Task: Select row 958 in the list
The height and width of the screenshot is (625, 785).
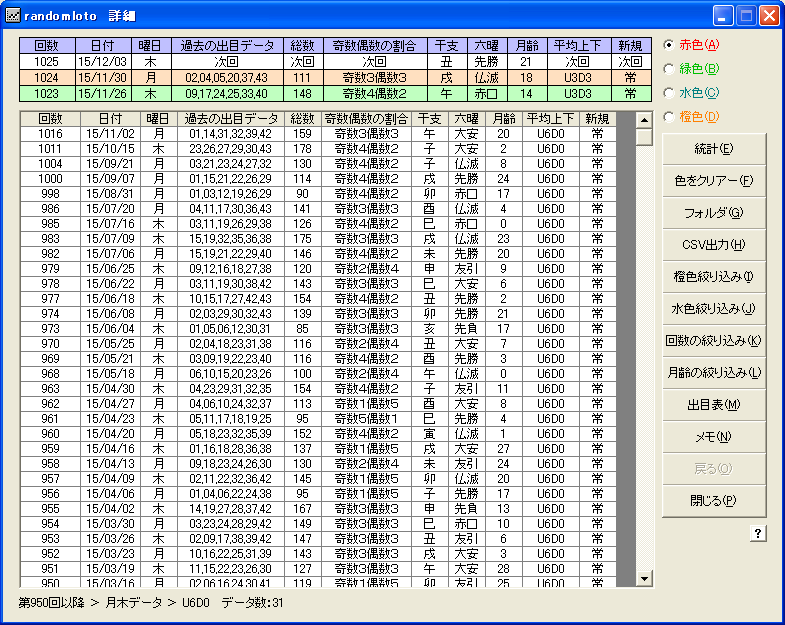Action: (318, 464)
